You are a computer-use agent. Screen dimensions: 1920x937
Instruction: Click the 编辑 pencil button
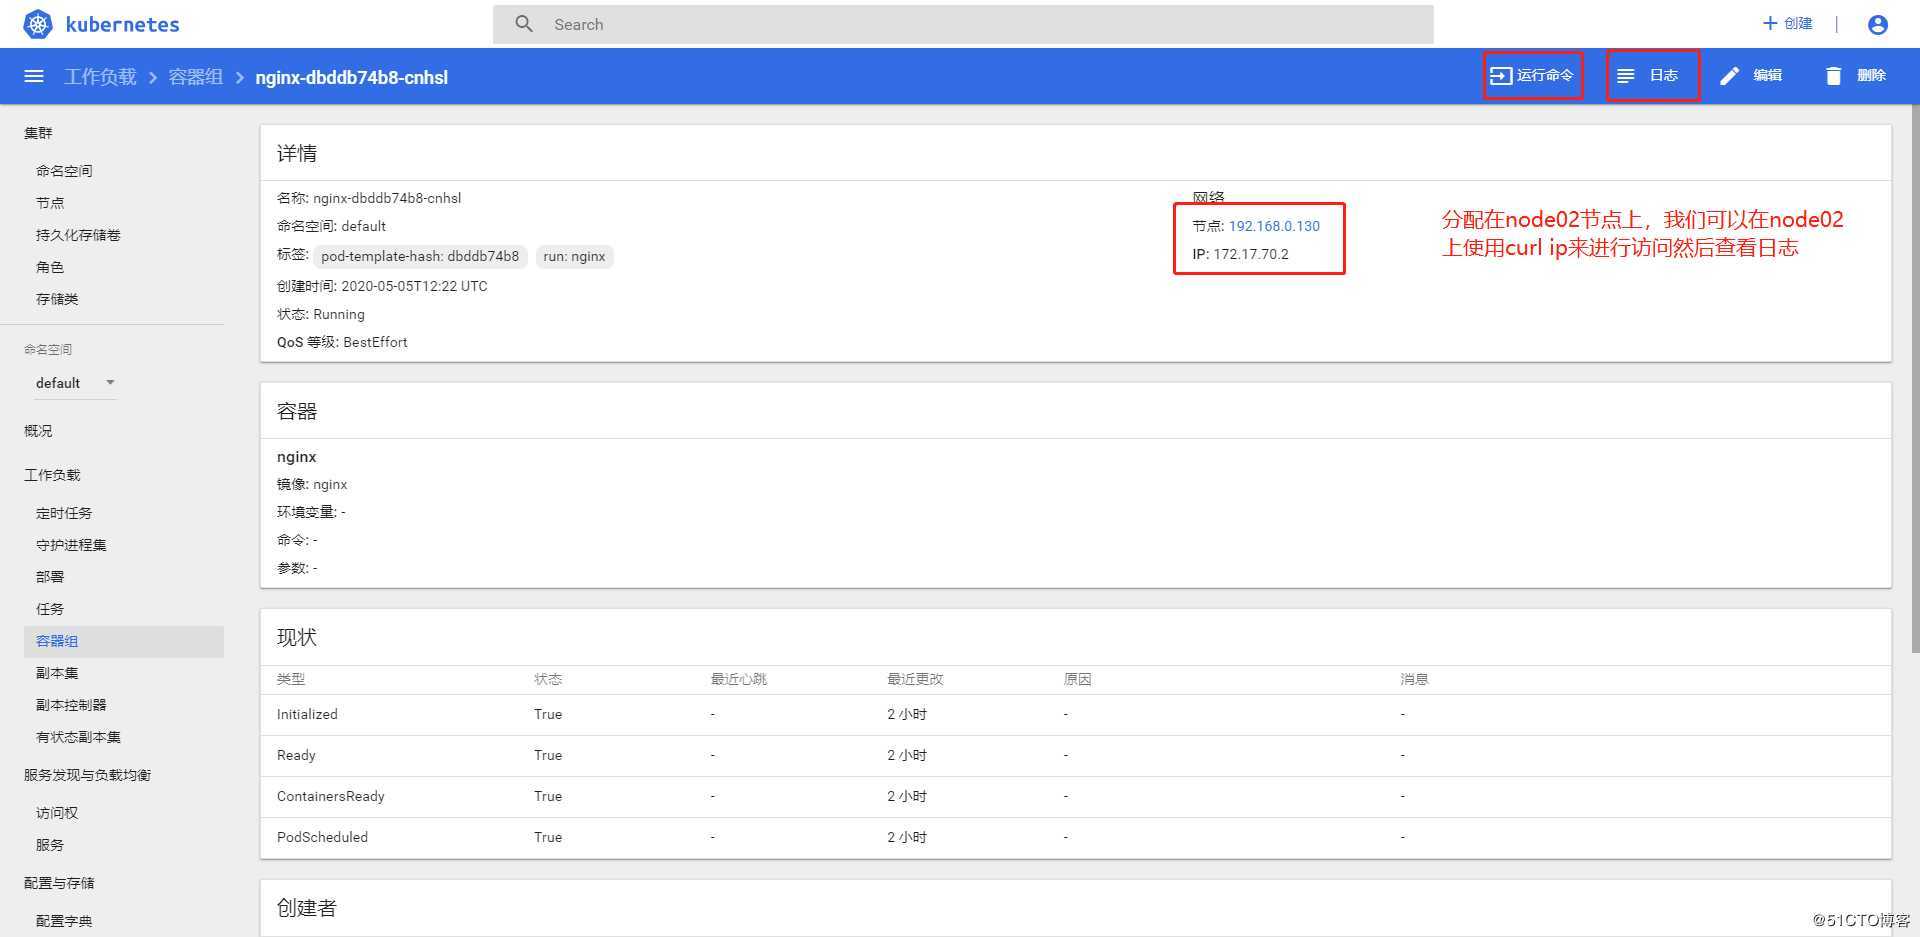1751,76
